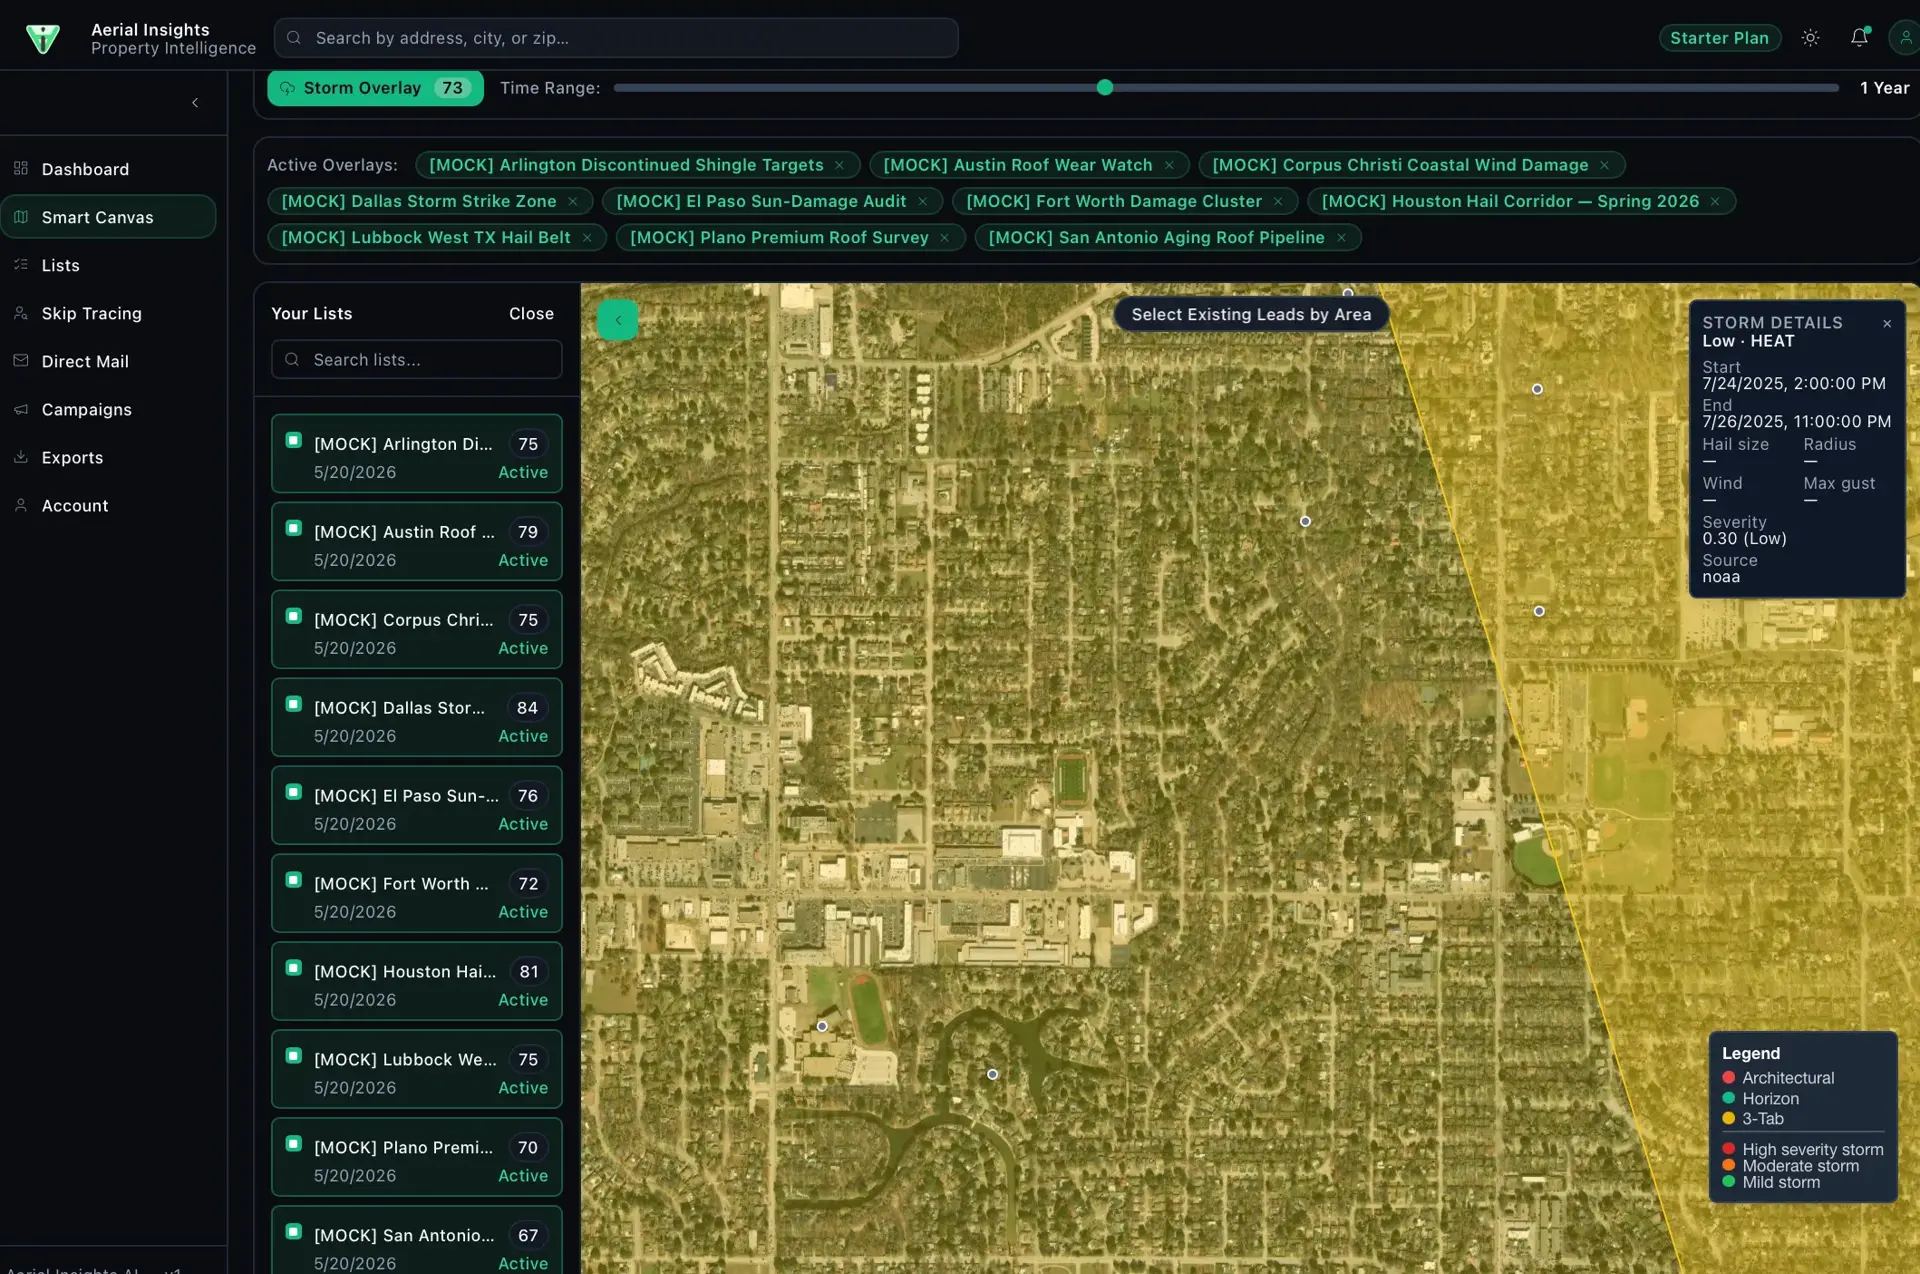Open Dashboard in the sidebar

108,169
